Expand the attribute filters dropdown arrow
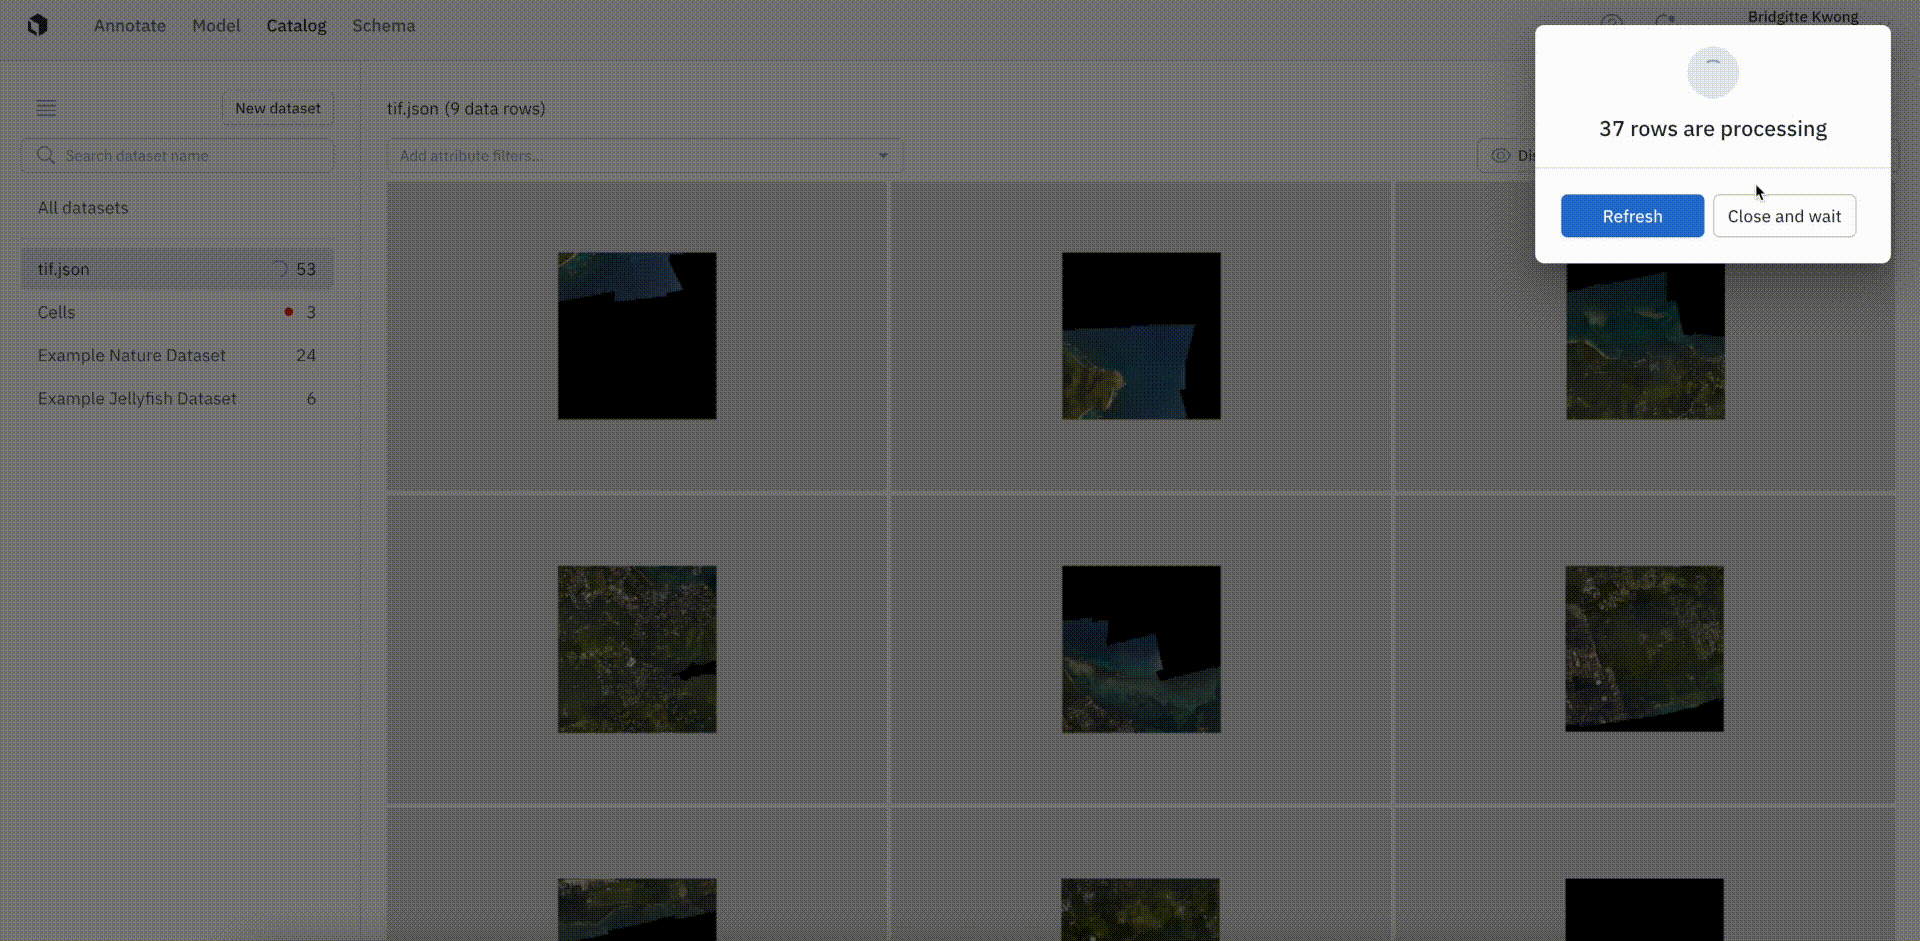This screenshot has height=941, width=1920. point(883,155)
